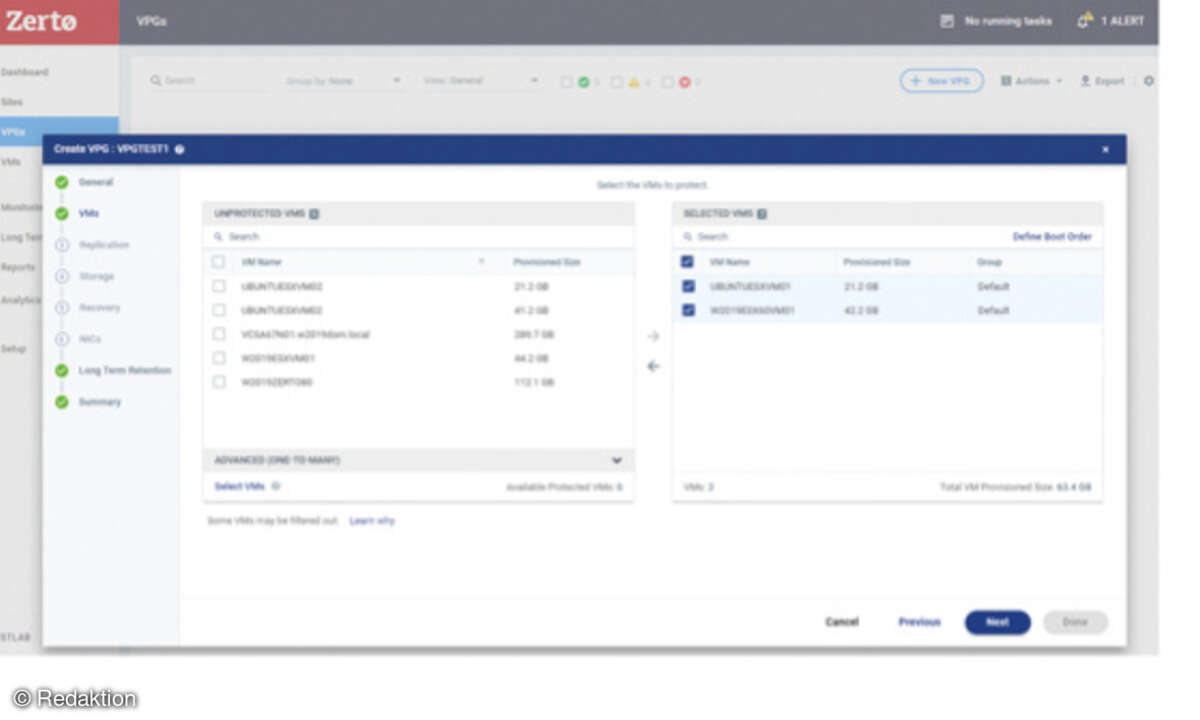Open the 1 ALERT bell notification
This screenshot has height=720, width=1200.
[1111, 21]
